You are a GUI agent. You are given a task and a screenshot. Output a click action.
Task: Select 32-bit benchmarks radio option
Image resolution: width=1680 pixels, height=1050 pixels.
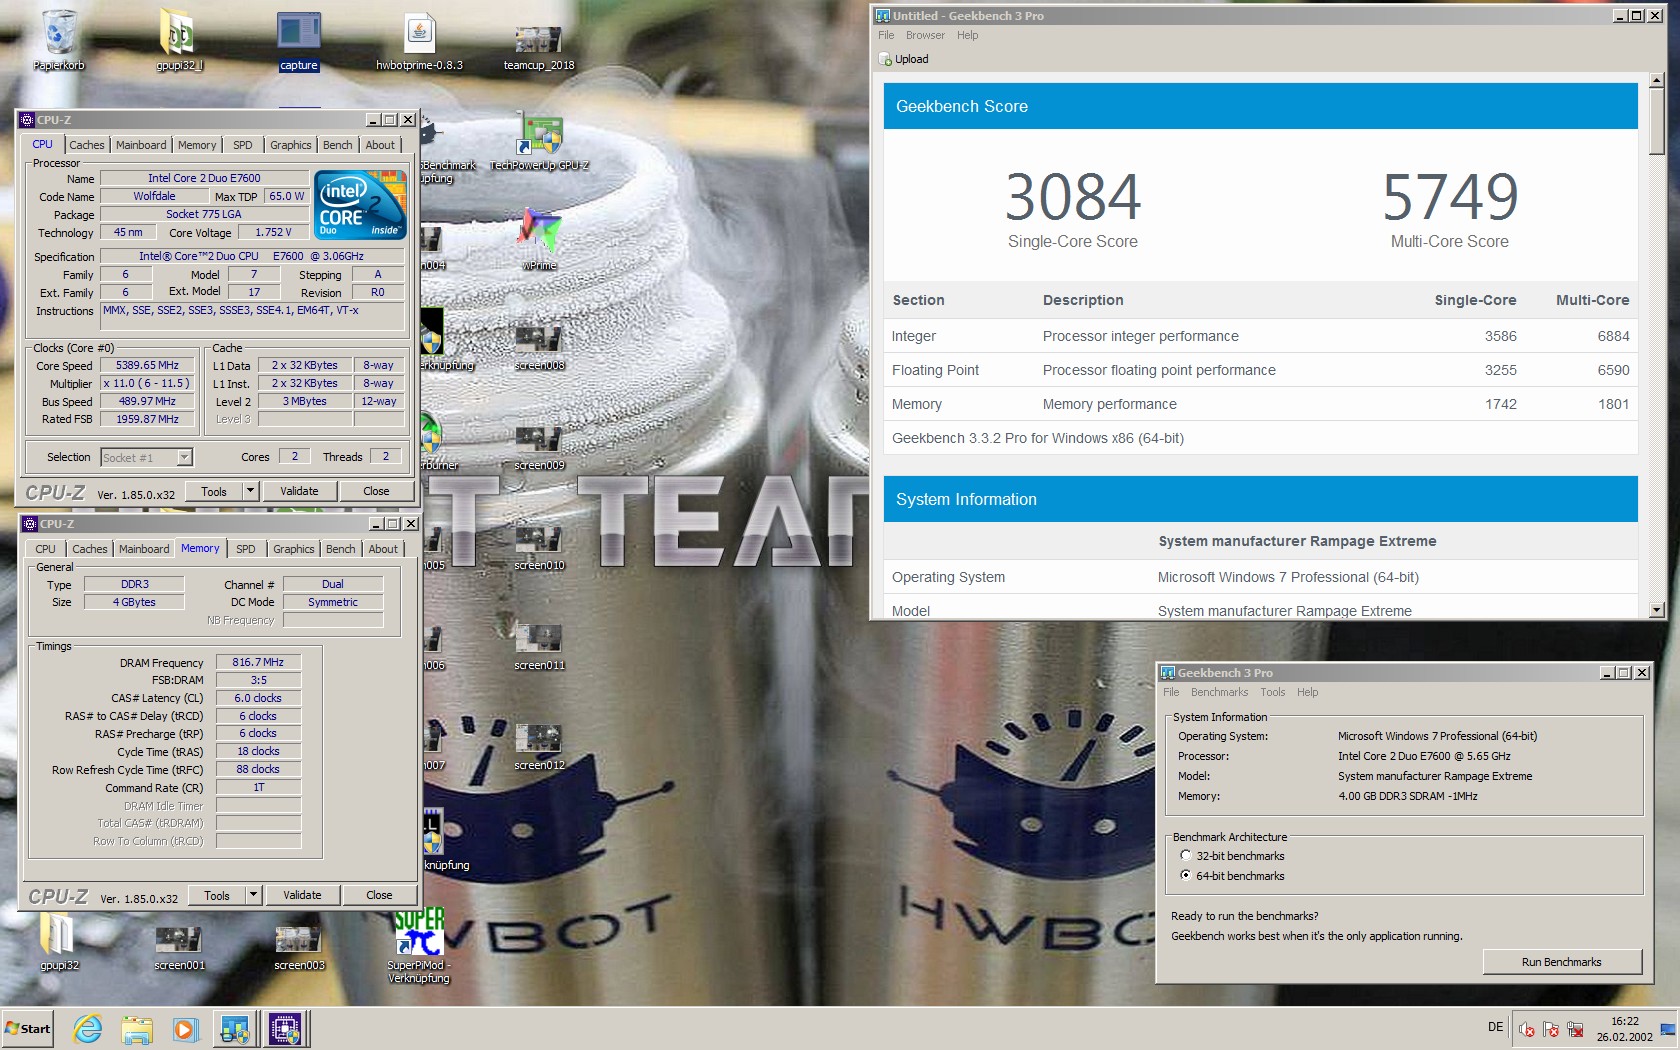coord(1186,856)
